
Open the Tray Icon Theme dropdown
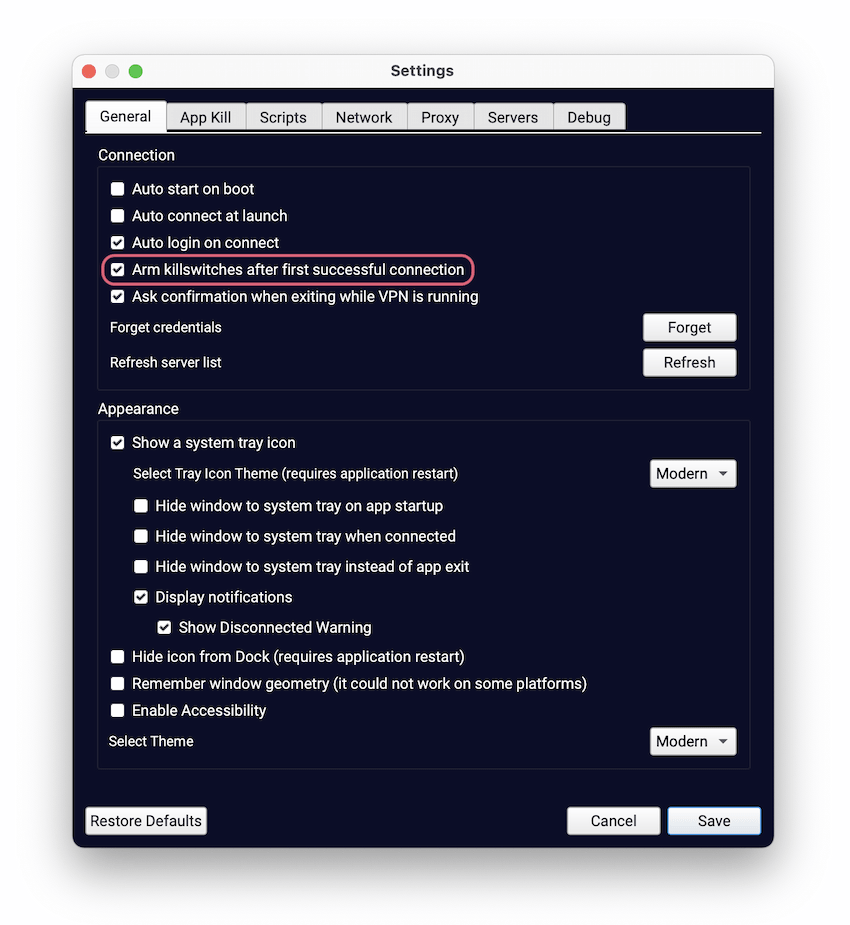click(693, 473)
